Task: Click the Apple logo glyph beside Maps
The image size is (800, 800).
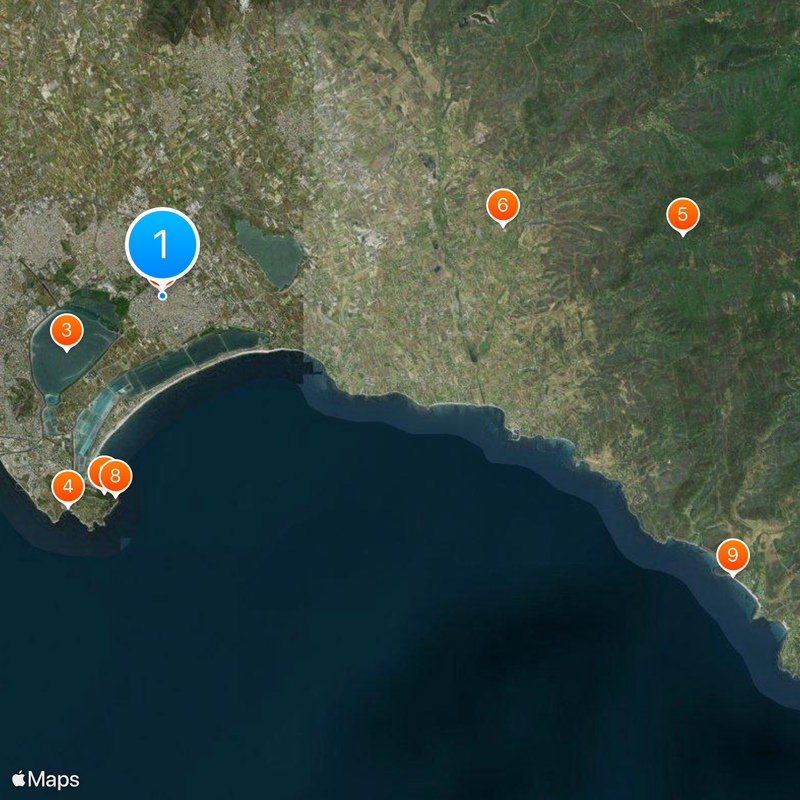Action: point(19,779)
